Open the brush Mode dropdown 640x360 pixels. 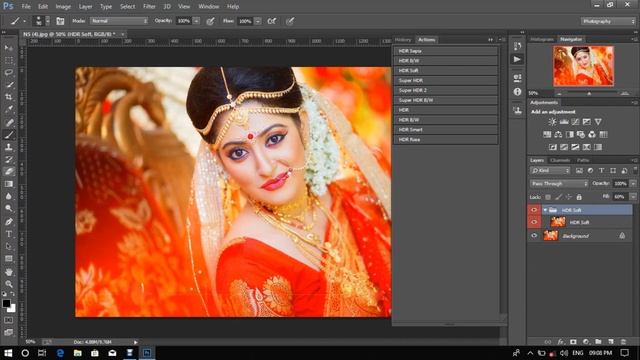coord(119,21)
